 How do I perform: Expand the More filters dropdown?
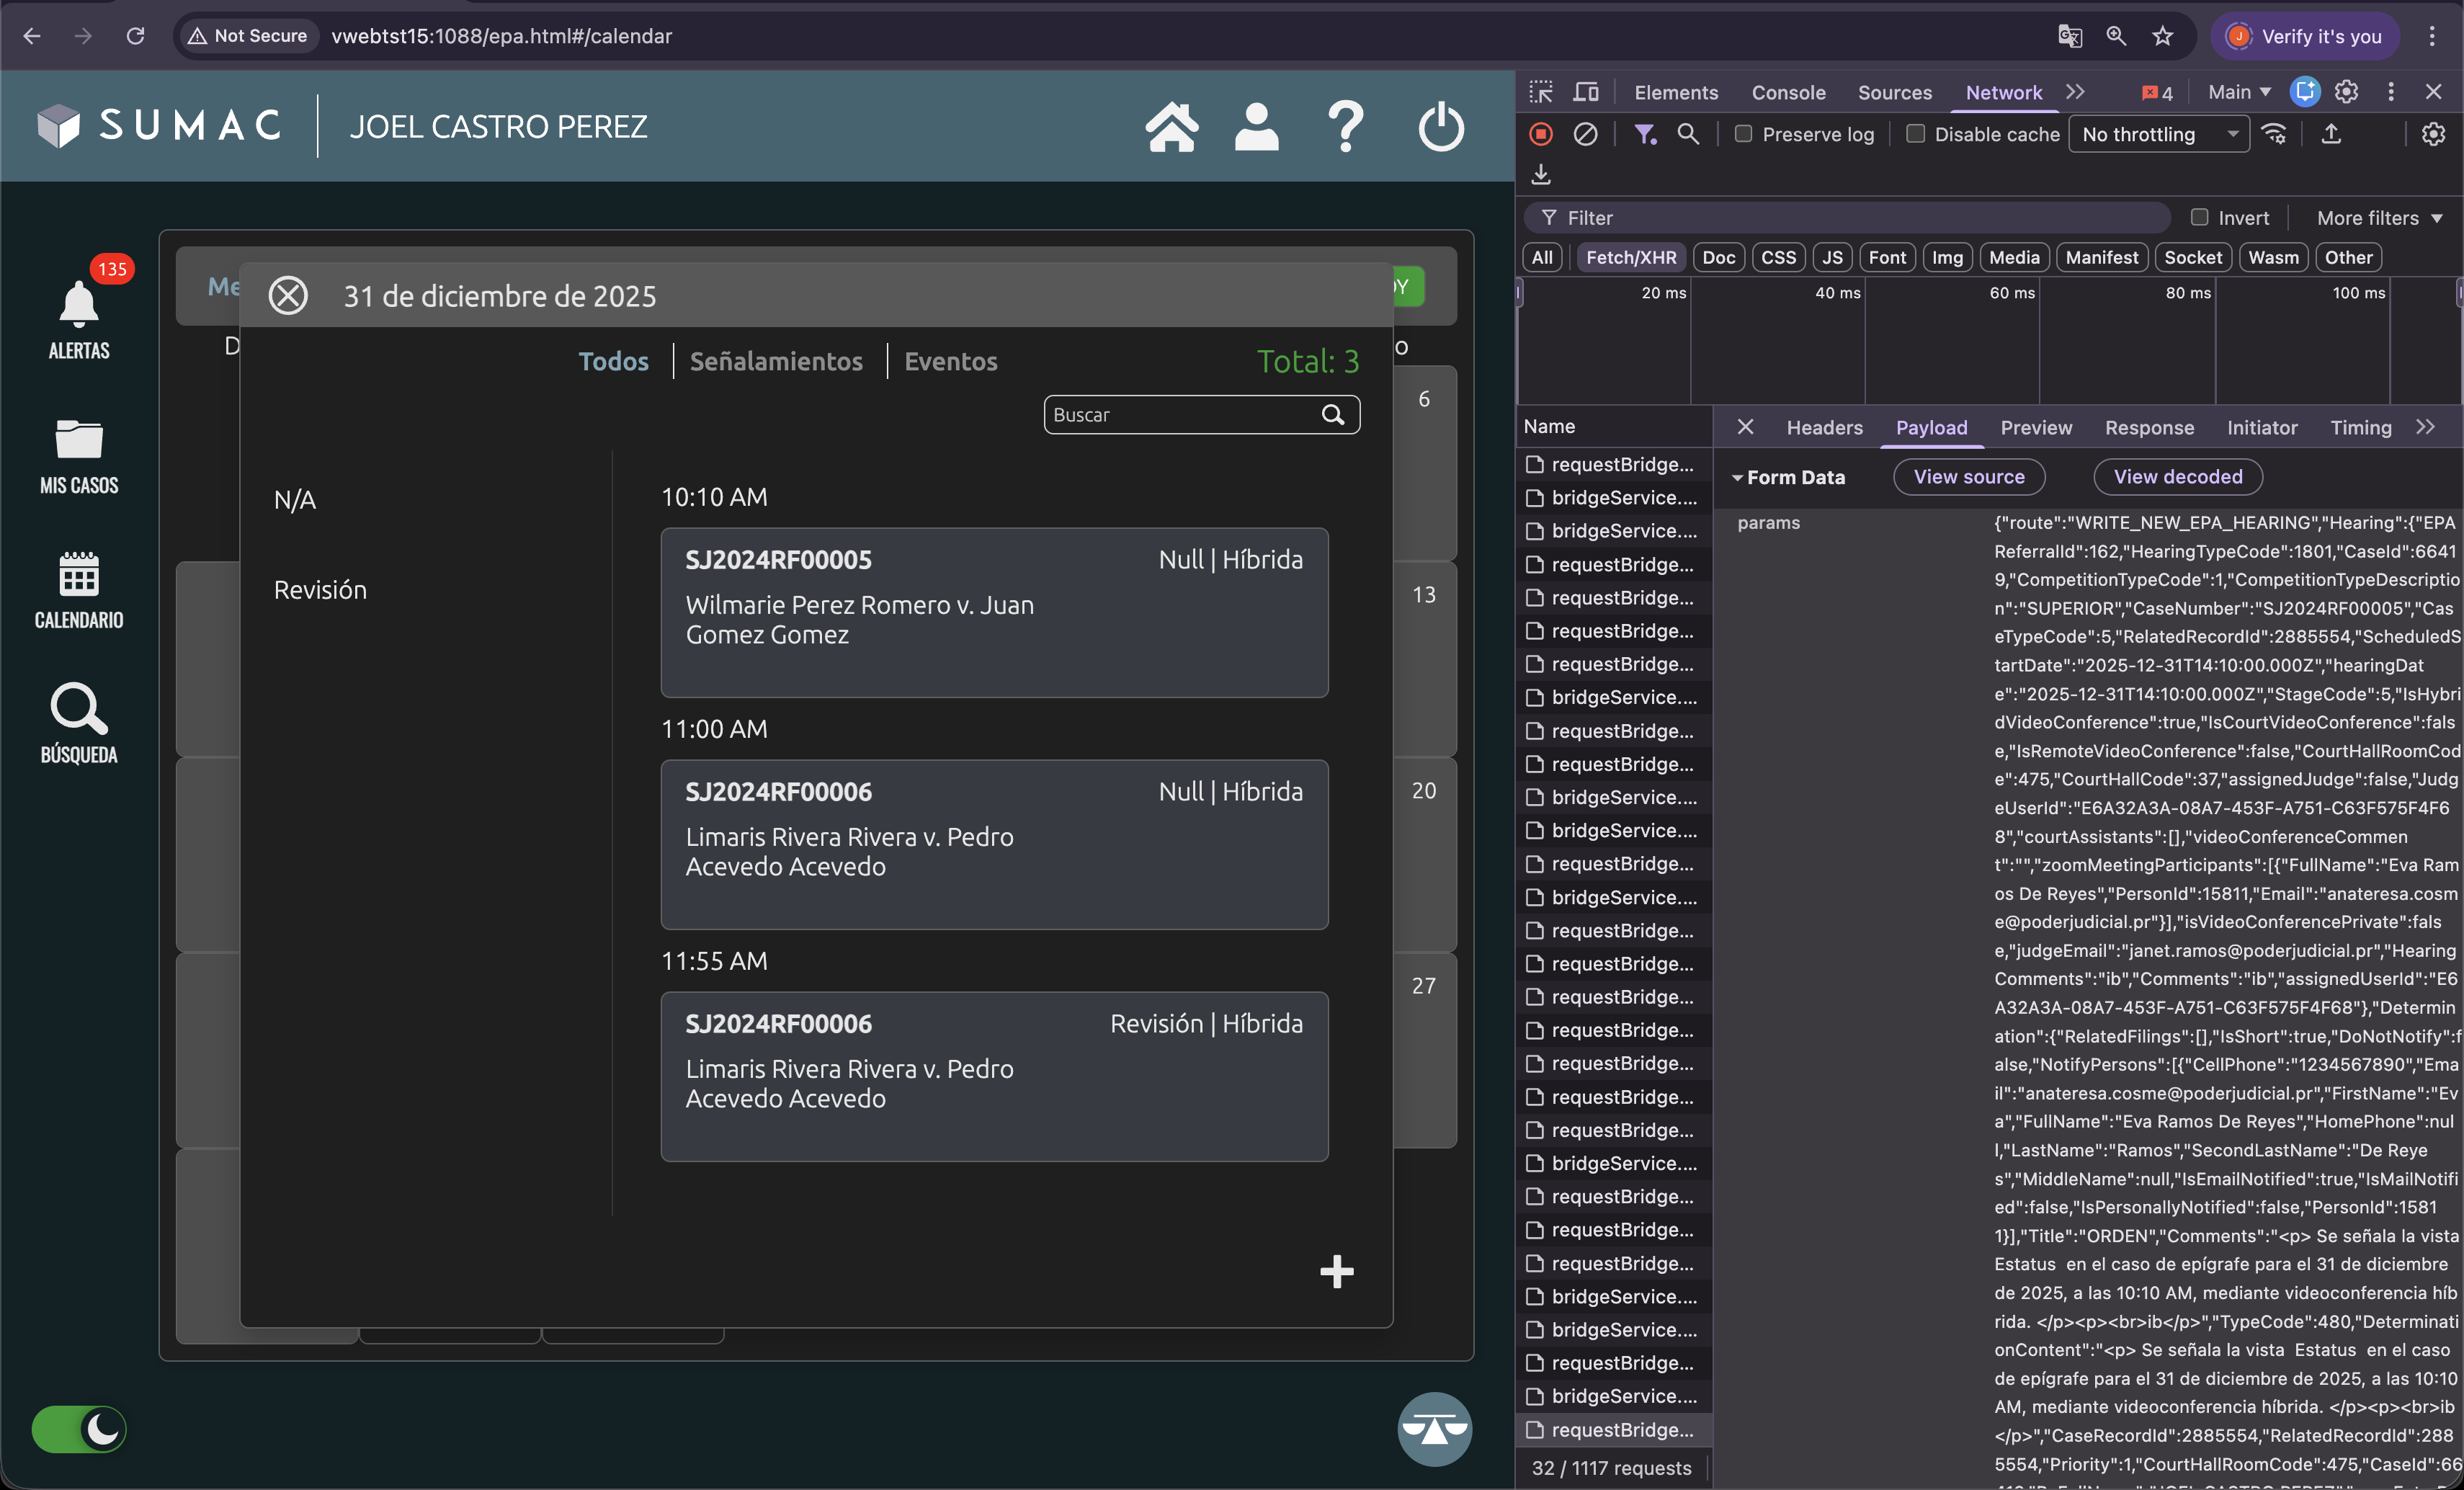(x=2379, y=218)
